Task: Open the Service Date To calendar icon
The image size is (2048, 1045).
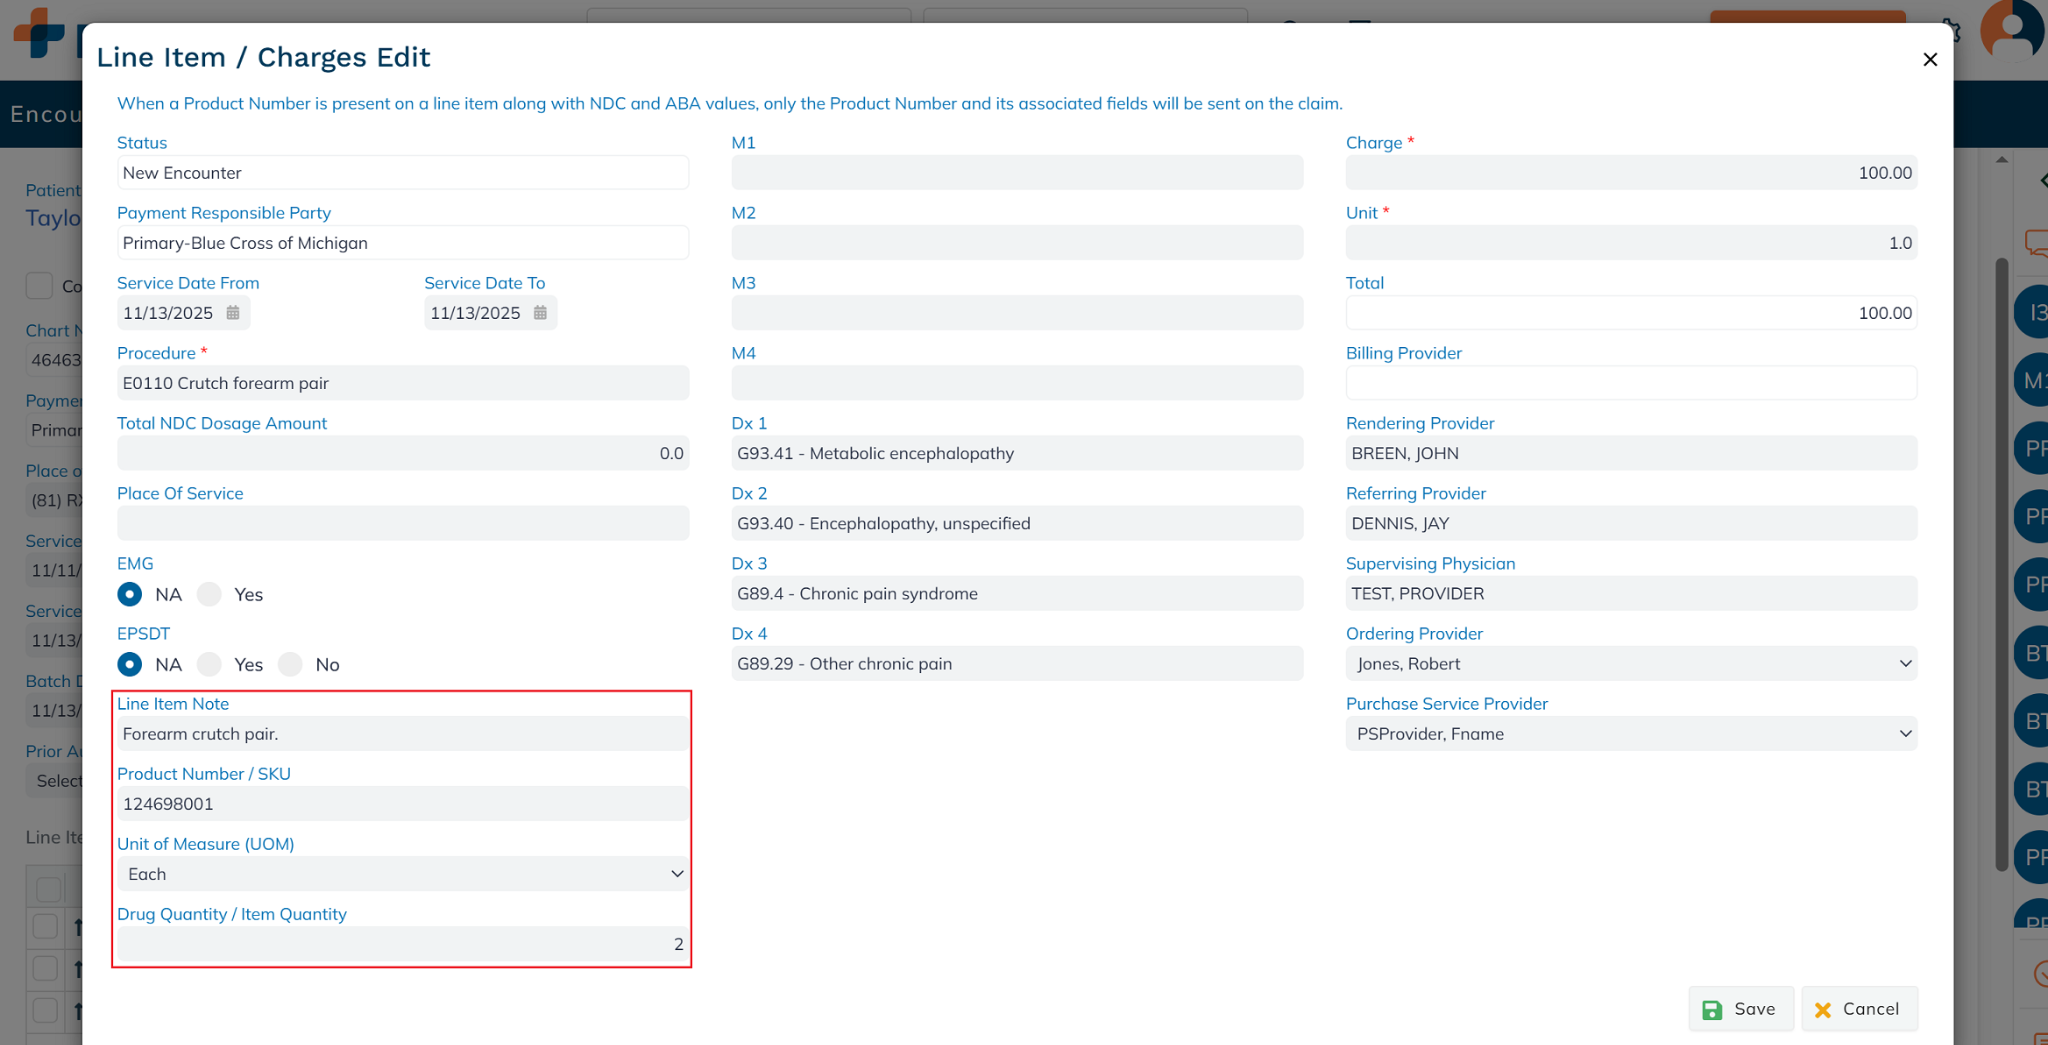Action: pos(540,313)
